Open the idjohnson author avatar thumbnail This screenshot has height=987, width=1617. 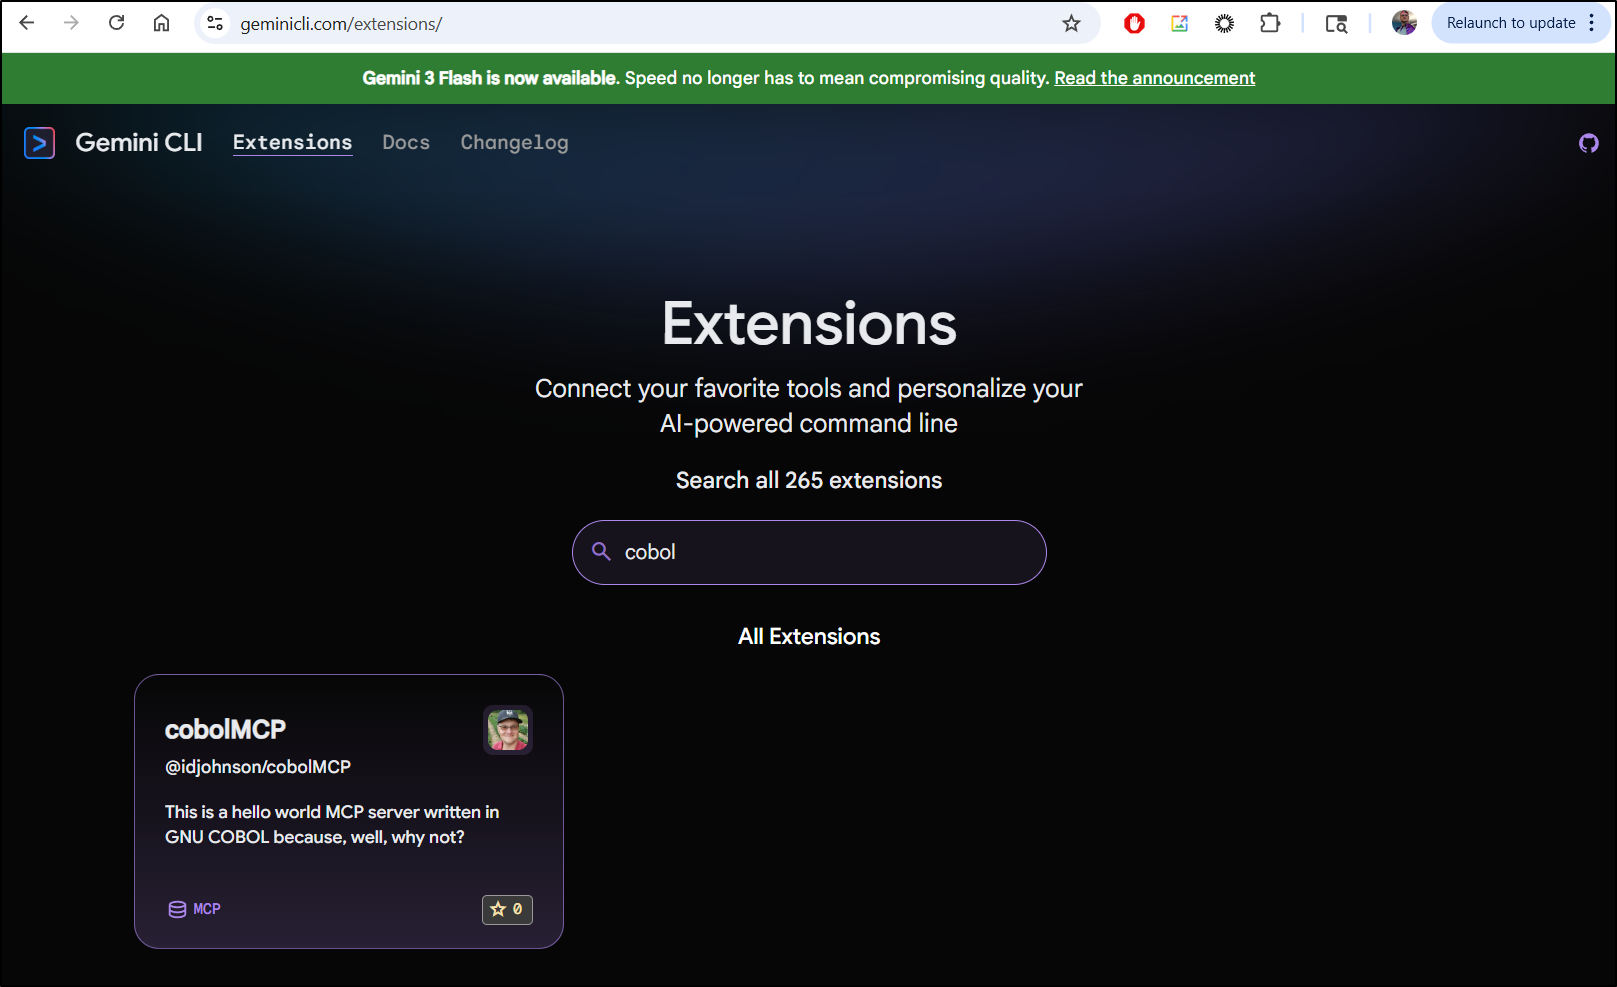(x=508, y=730)
